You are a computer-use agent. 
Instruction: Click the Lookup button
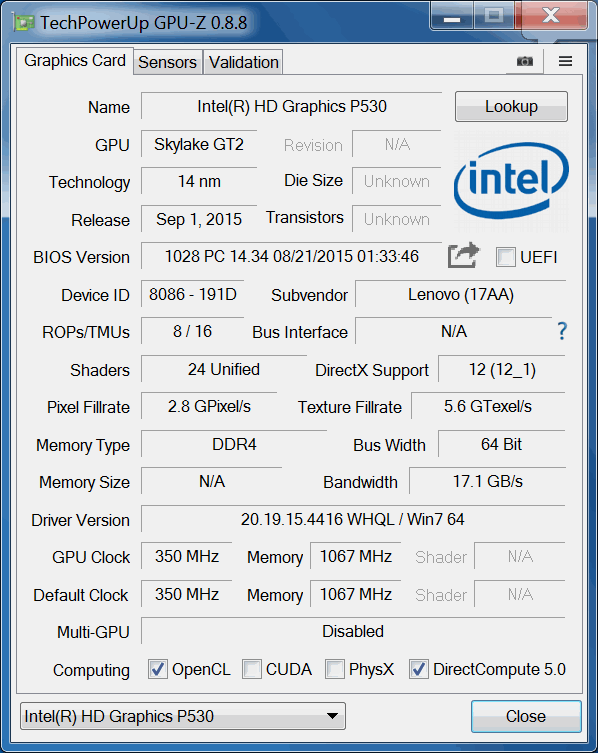[x=511, y=107]
